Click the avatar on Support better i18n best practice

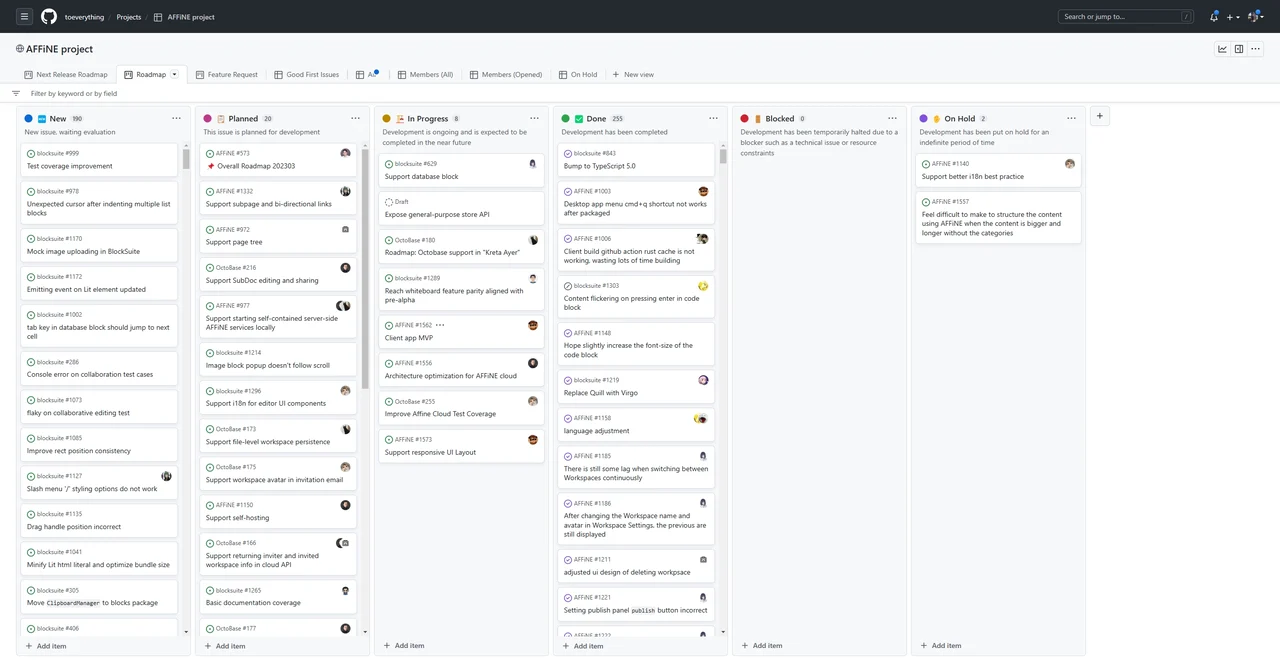[x=1070, y=164]
